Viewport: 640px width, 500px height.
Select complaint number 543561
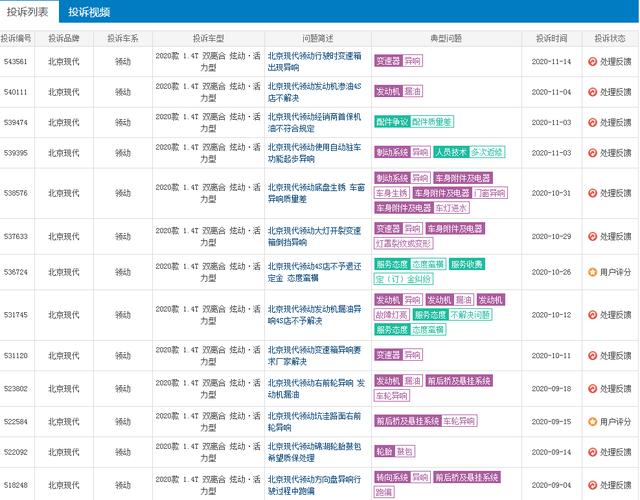coord(16,62)
